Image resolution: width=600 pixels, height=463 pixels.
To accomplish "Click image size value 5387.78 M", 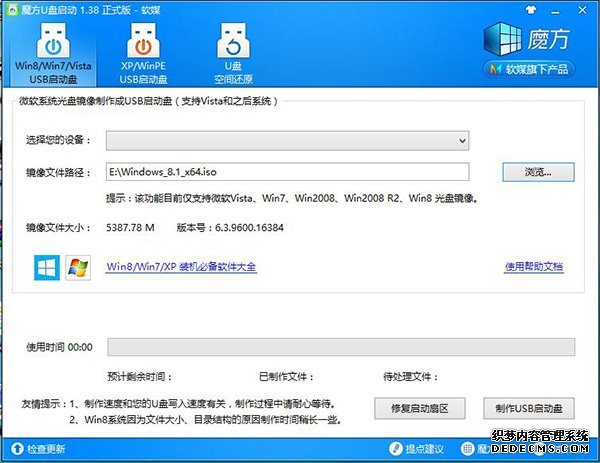I will tap(130, 228).
